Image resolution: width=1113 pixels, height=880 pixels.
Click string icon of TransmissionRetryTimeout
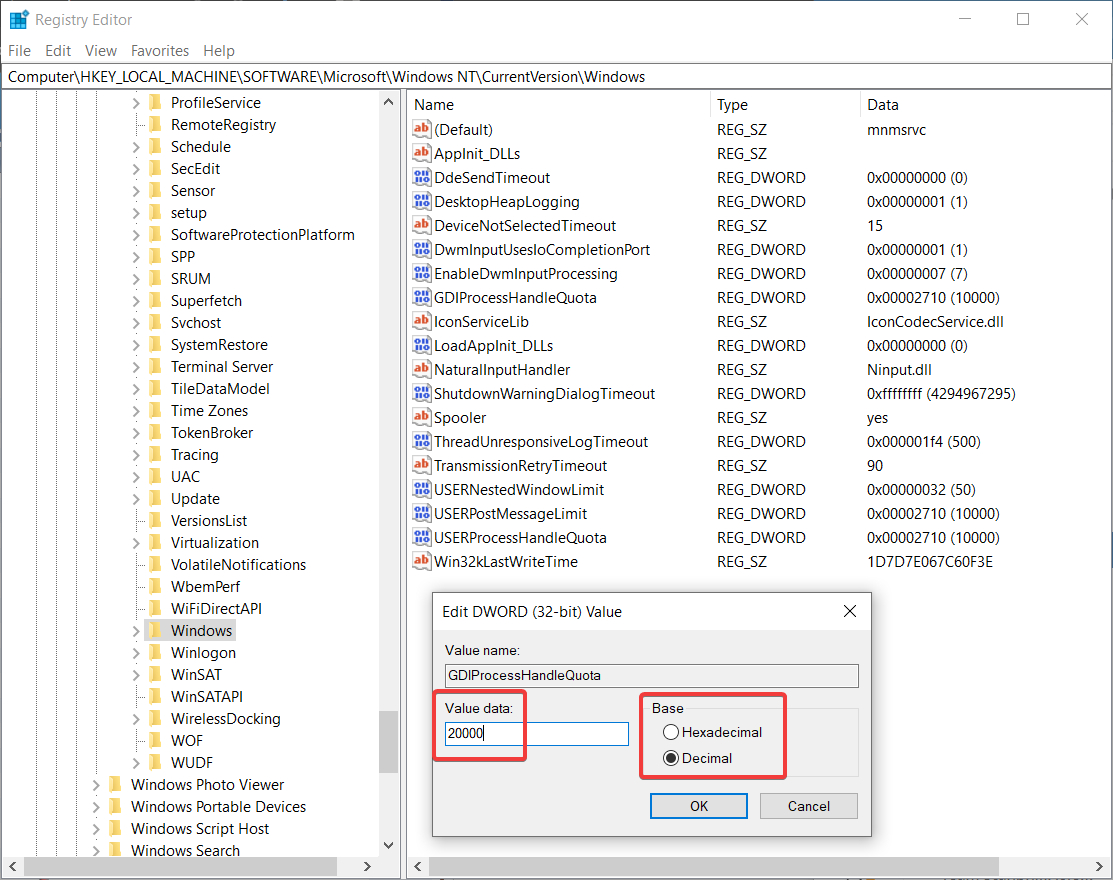tap(422, 466)
